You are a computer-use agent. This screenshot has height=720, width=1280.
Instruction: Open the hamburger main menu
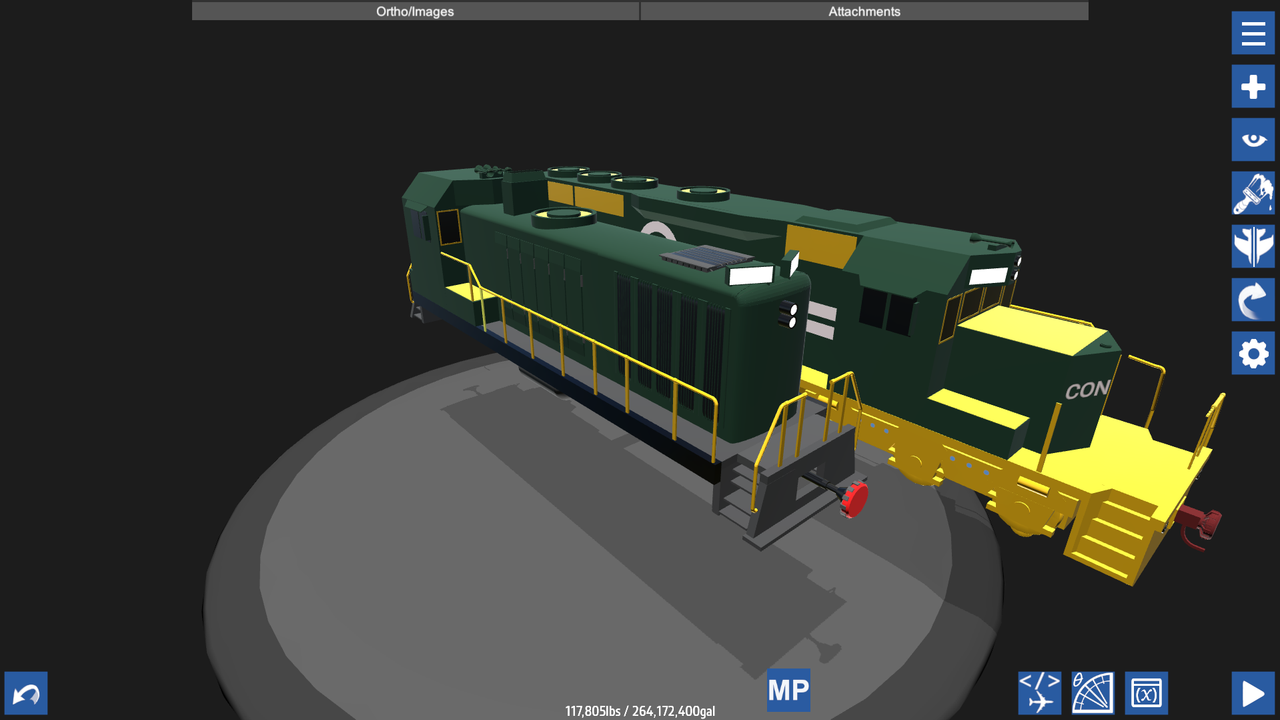click(1253, 34)
